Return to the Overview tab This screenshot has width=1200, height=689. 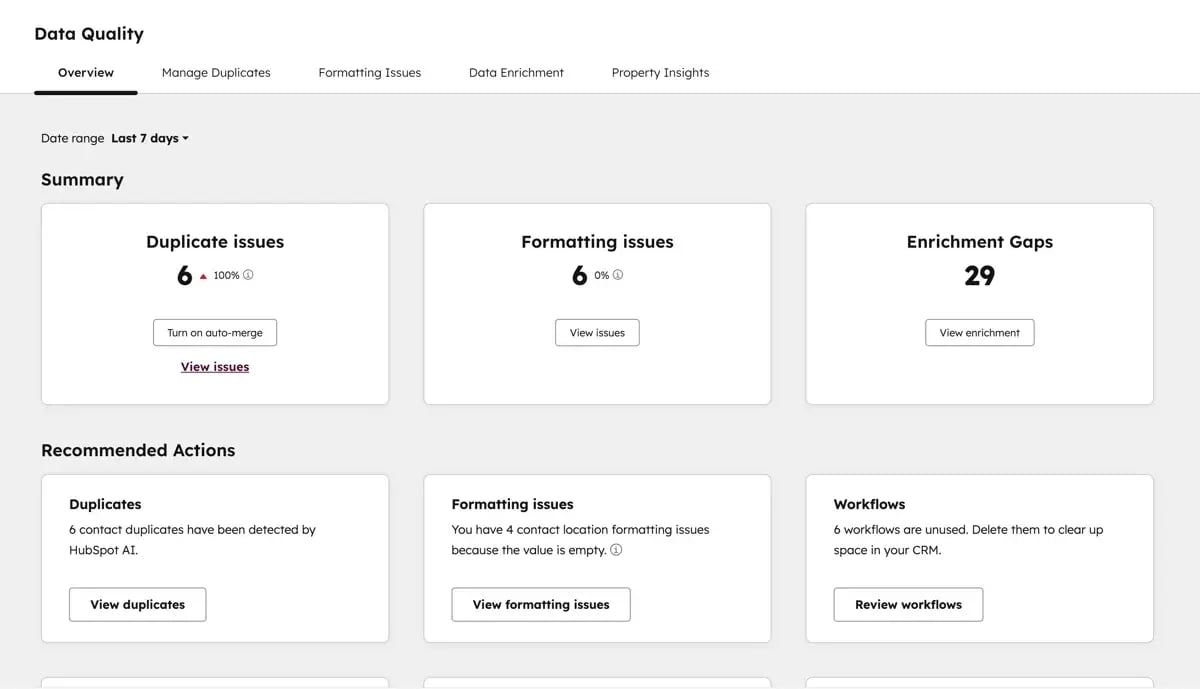pyautogui.click(x=85, y=72)
